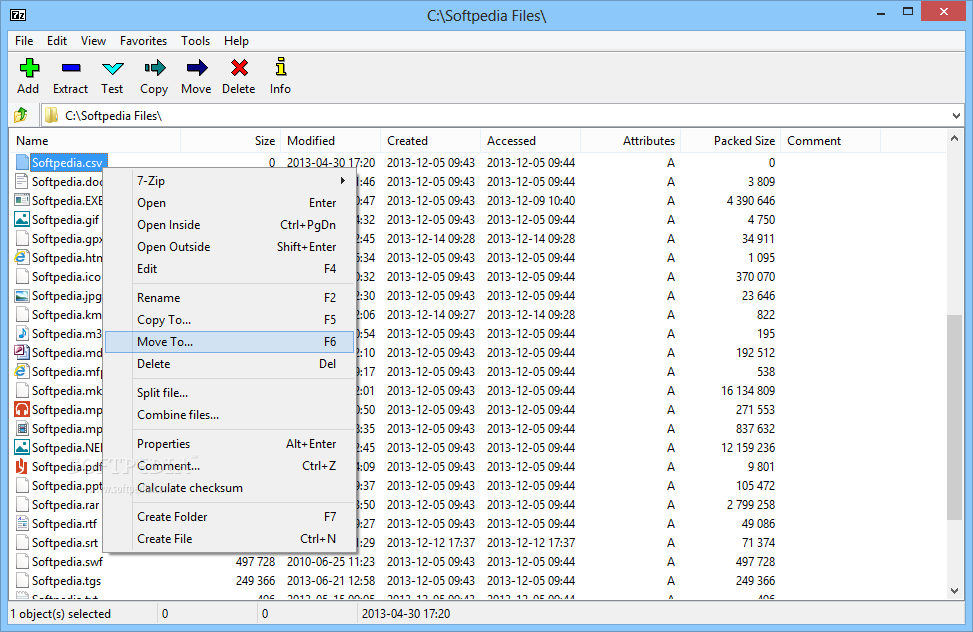Screen dimensions: 973x632
Task: Go up one folder level icon
Action: 21,115
